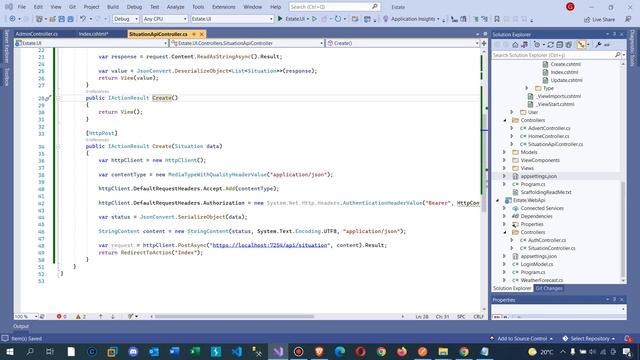Split the editor with the plus icon

coord(484,43)
